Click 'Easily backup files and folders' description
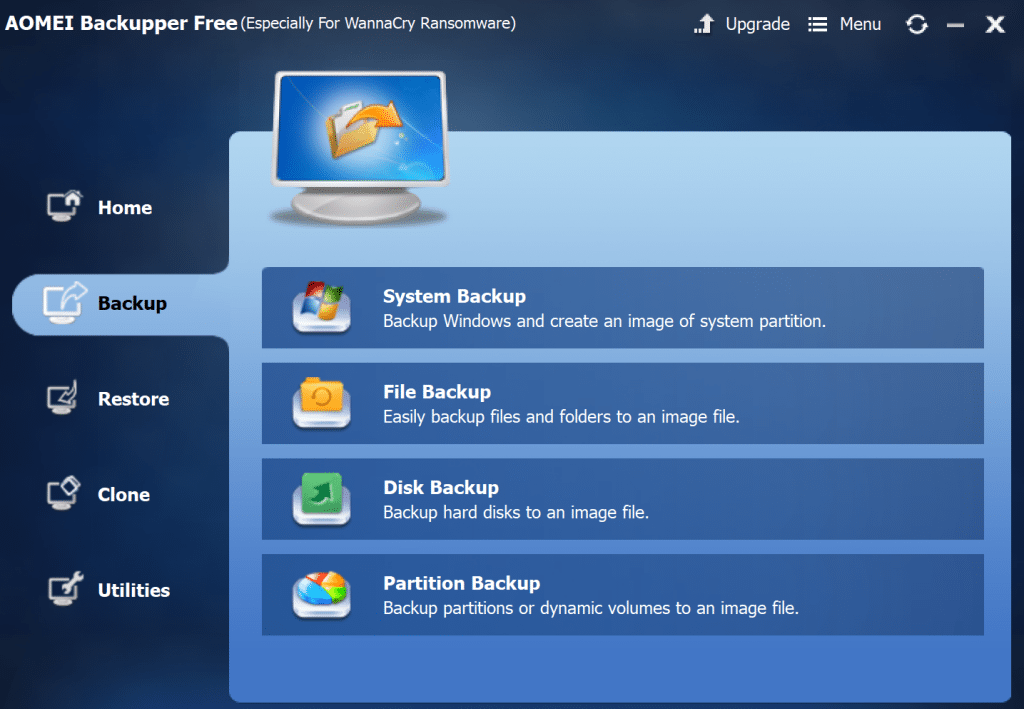The width and height of the screenshot is (1024, 709). 561,417
